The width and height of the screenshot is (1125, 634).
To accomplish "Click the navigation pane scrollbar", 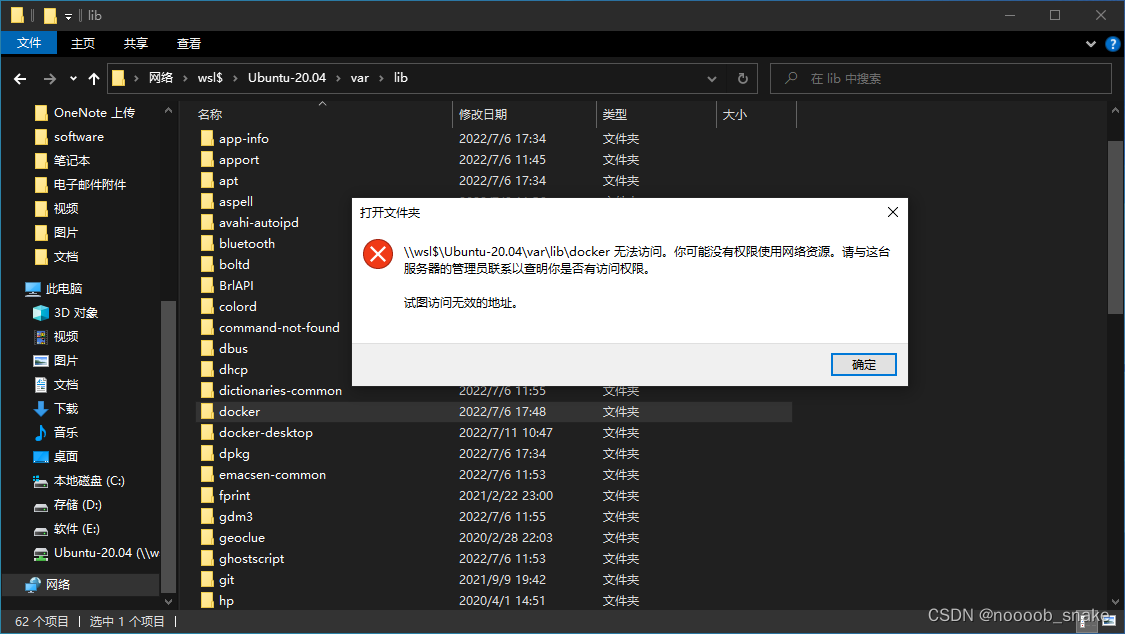I will point(168,445).
